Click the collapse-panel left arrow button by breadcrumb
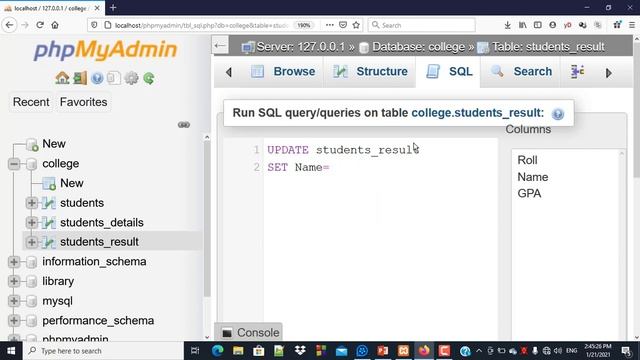This screenshot has height=360, width=640. click(220, 46)
